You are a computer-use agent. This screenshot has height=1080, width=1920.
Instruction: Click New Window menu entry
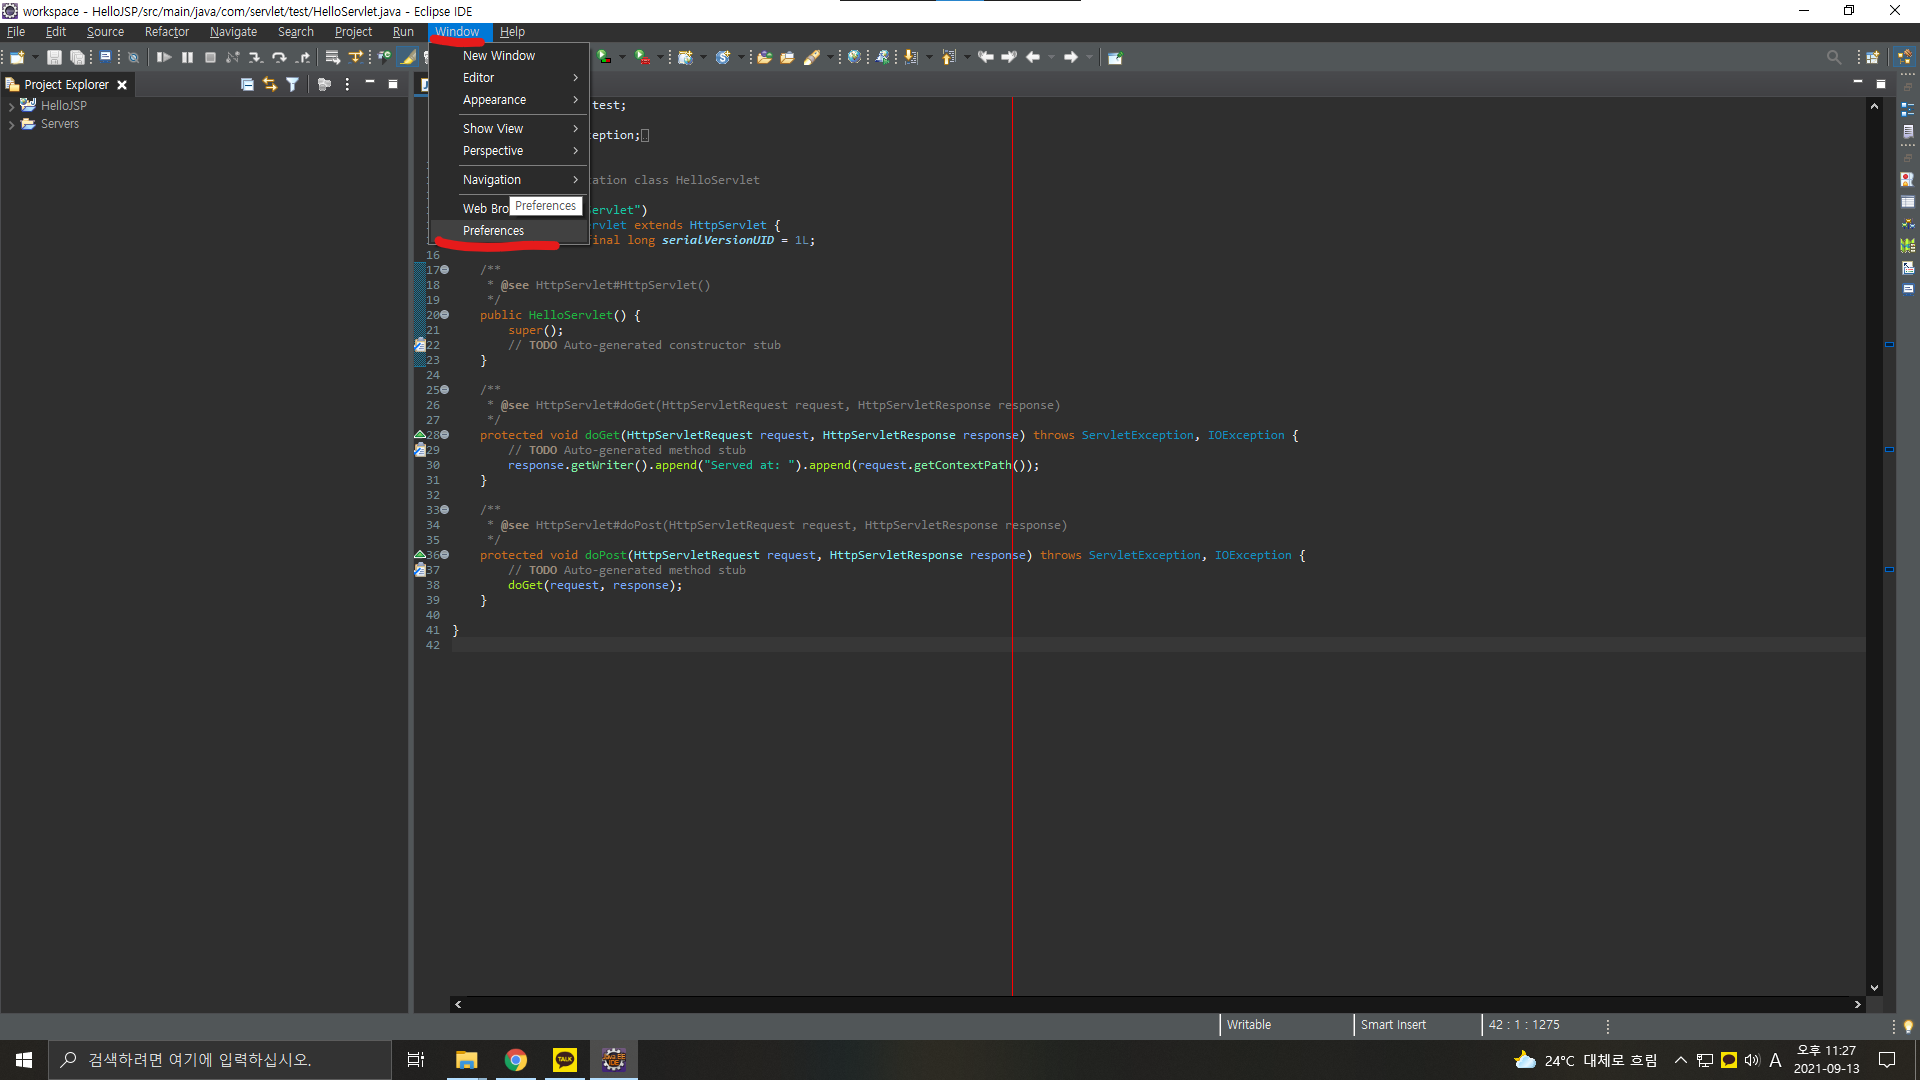point(498,56)
